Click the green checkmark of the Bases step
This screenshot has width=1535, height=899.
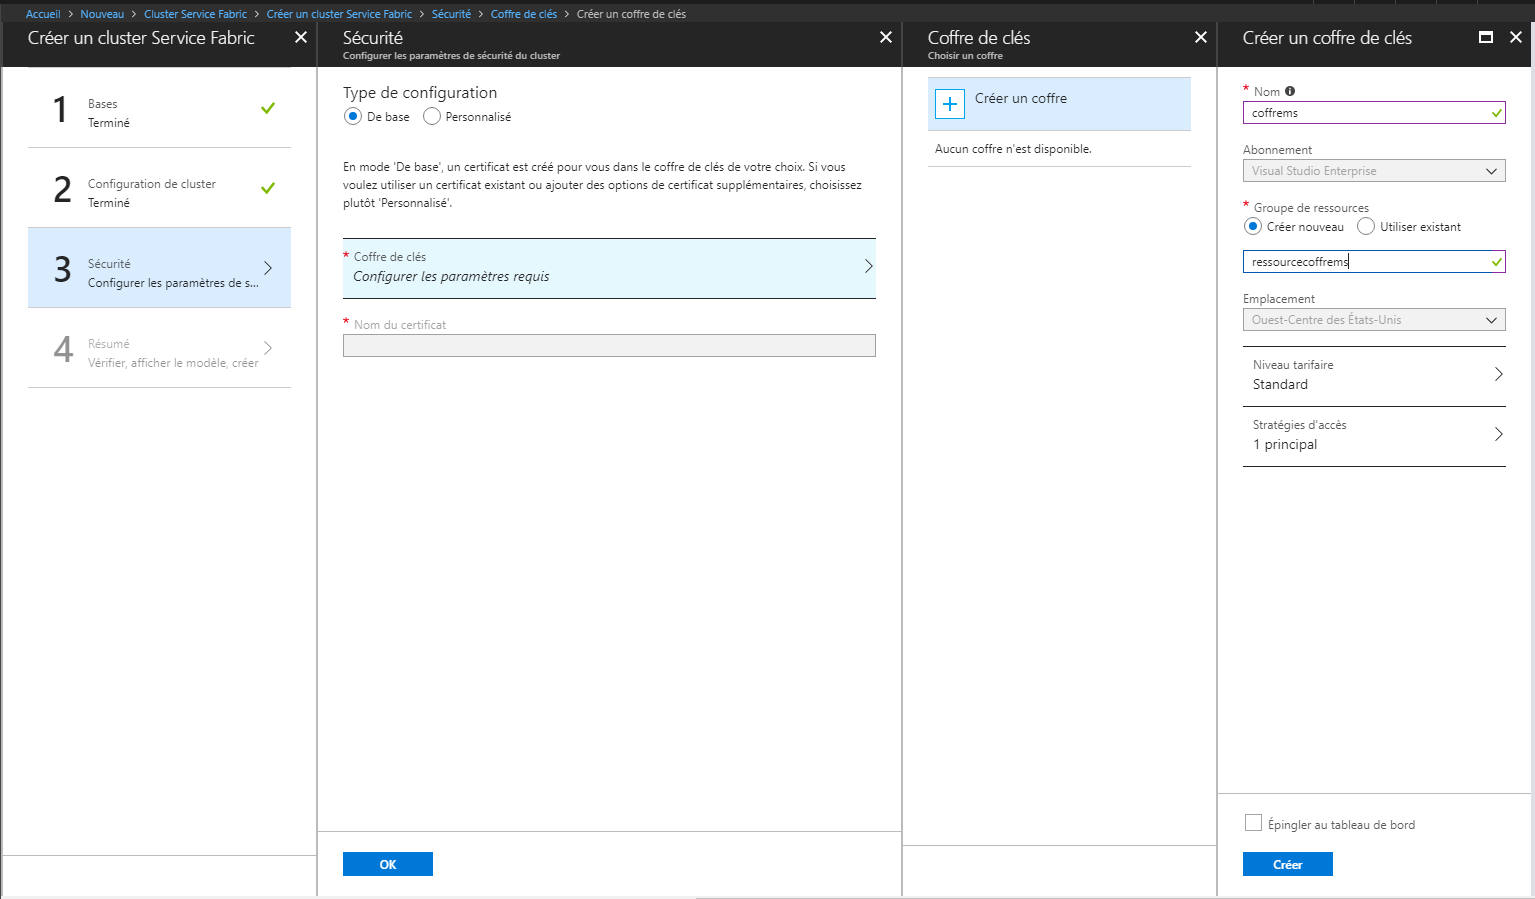[x=268, y=108]
